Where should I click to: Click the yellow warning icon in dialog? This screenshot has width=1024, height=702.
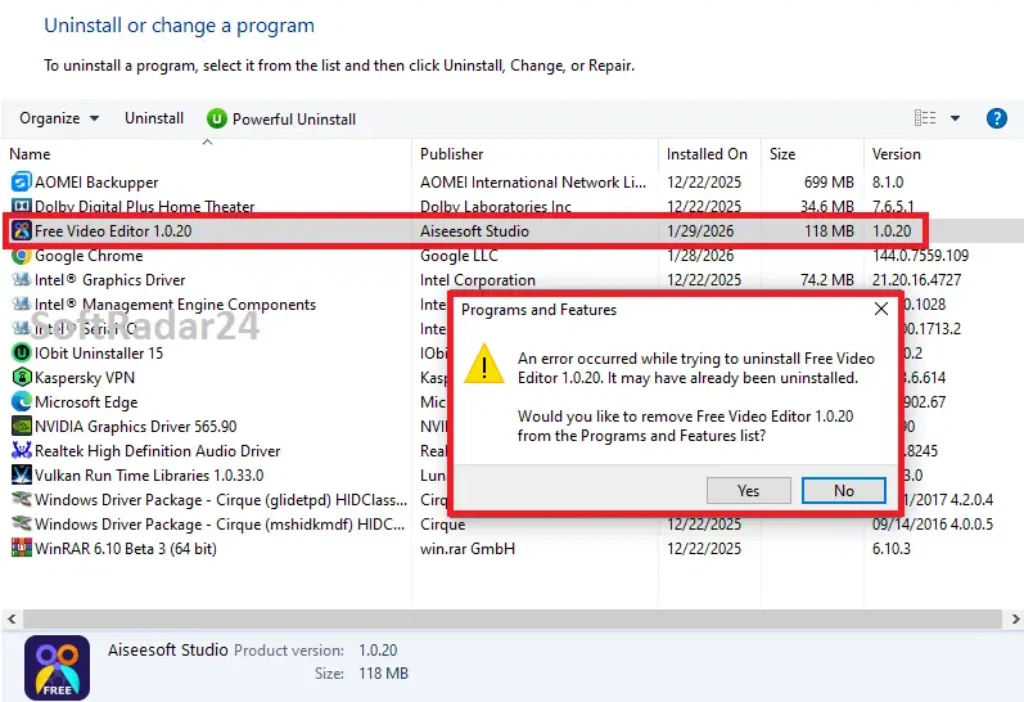484,364
